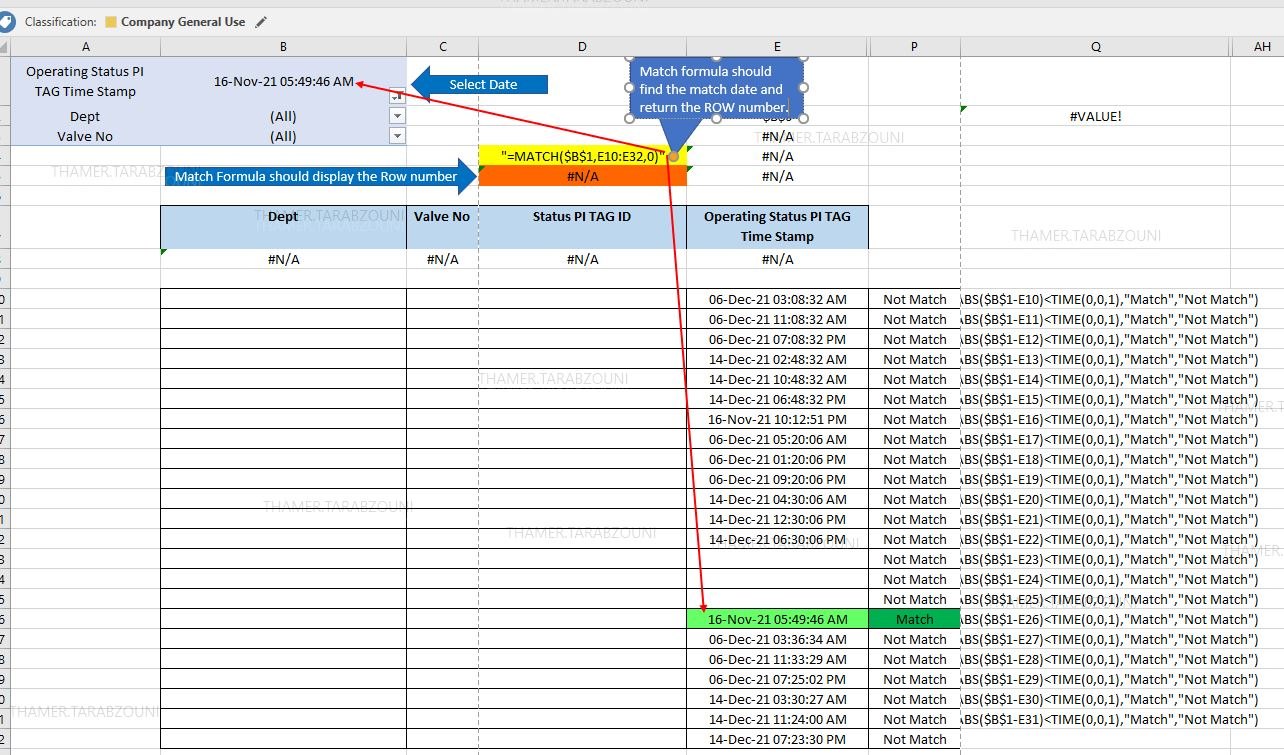Click the classification tag icon
The height and width of the screenshot is (755, 1284).
(7, 21)
